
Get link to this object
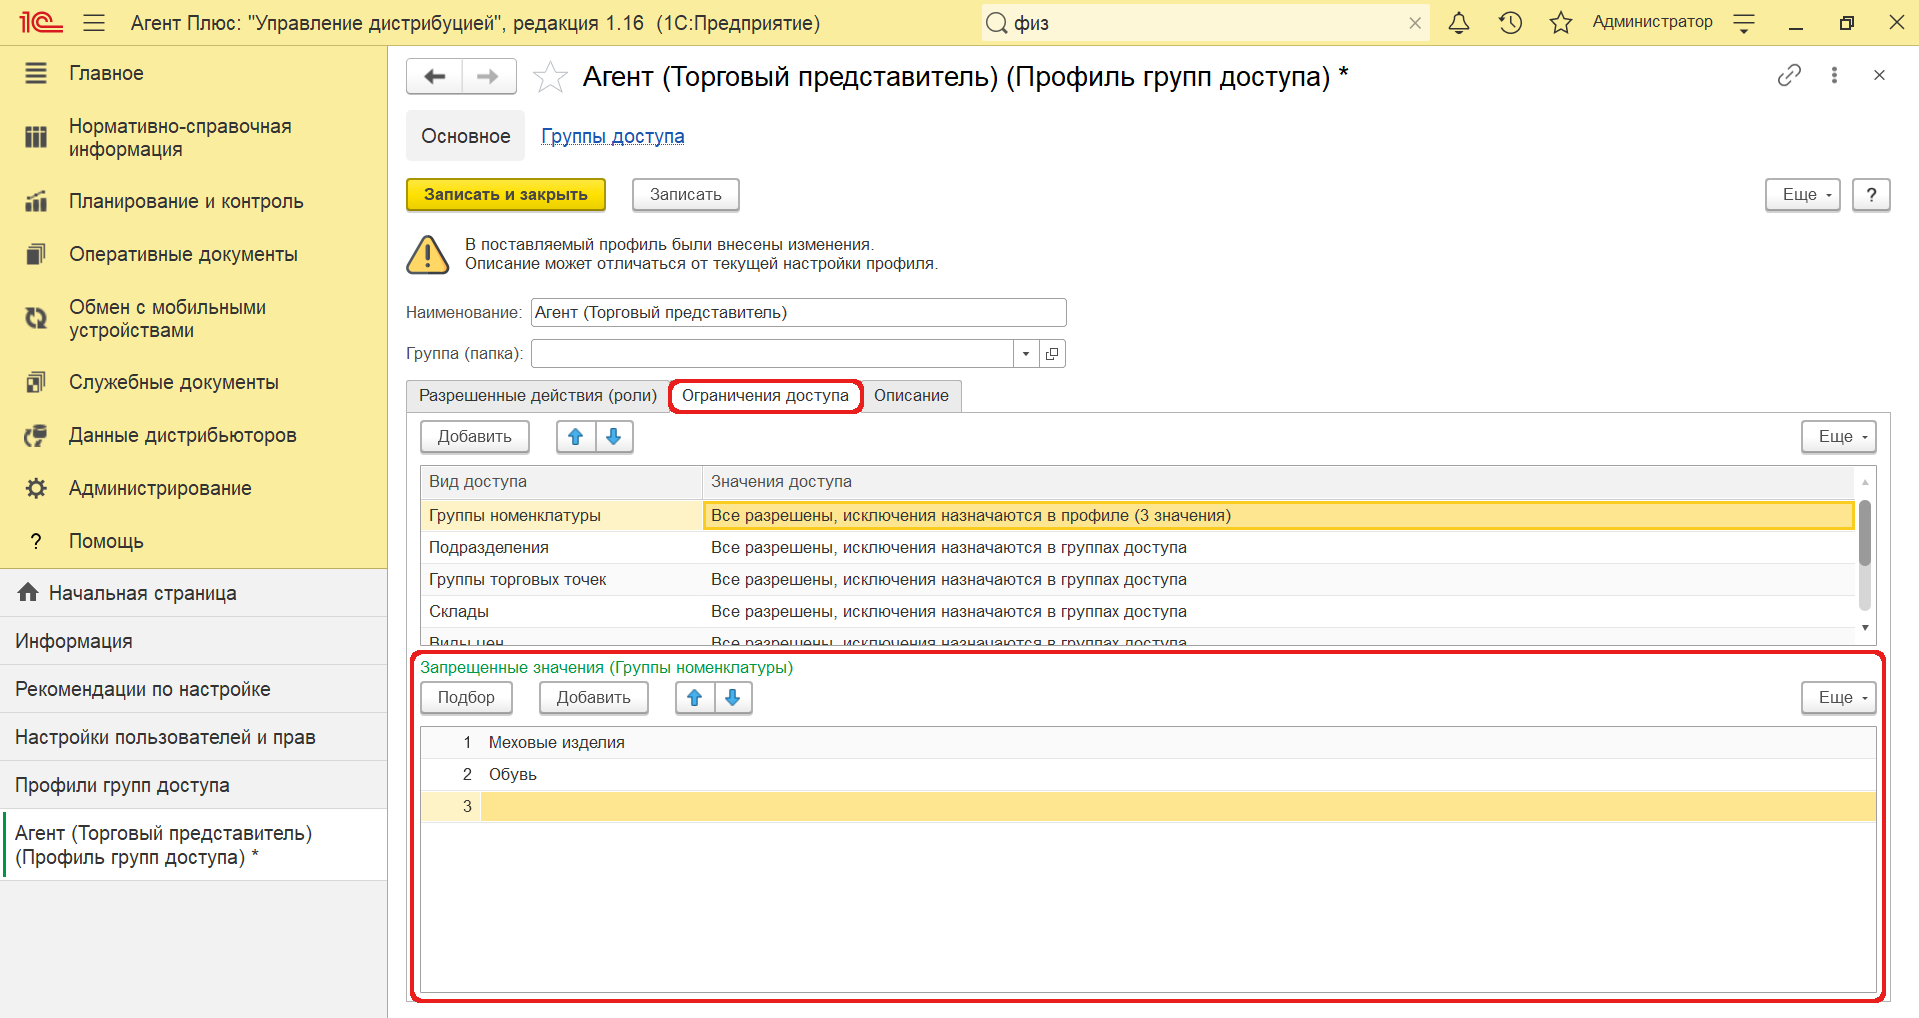click(1789, 75)
